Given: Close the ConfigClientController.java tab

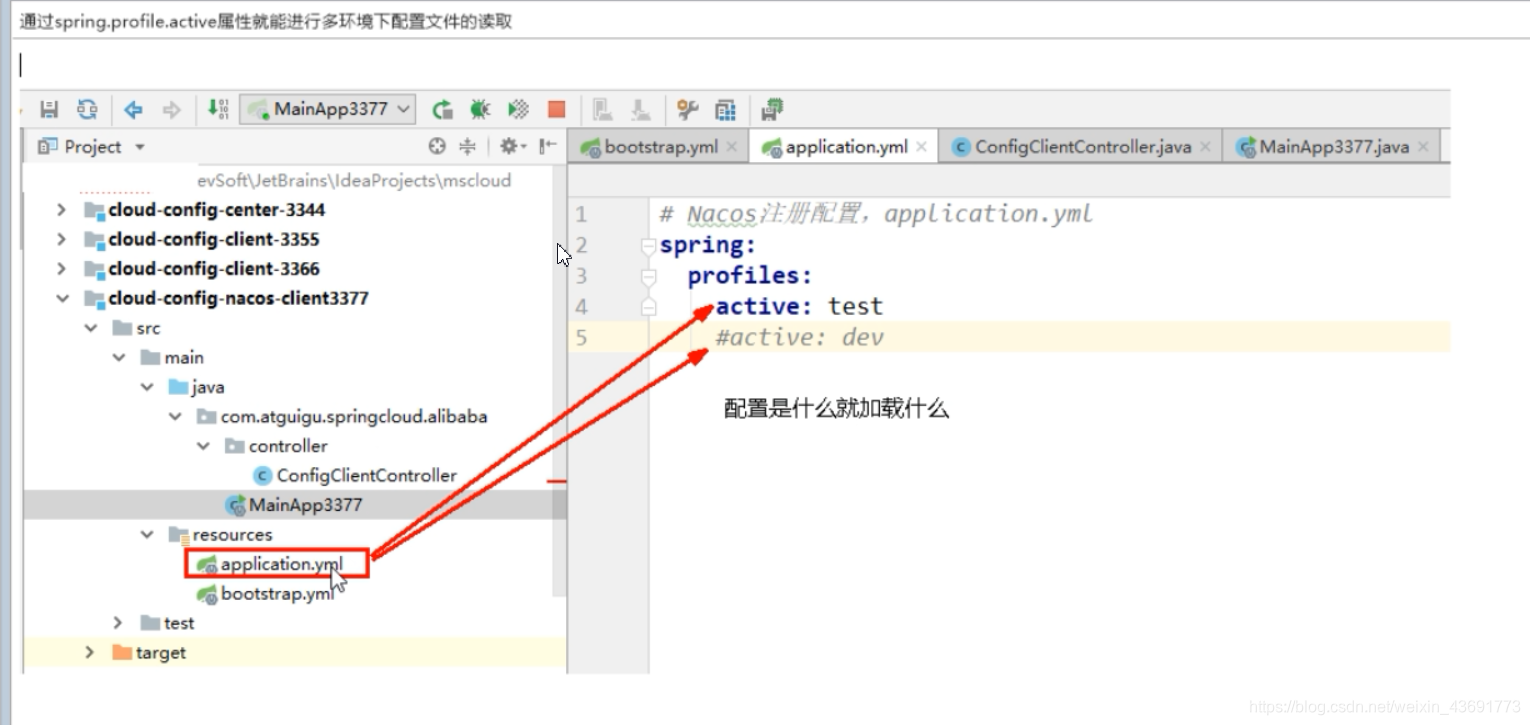Looking at the screenshot, I should click(x=1205, y=147).
